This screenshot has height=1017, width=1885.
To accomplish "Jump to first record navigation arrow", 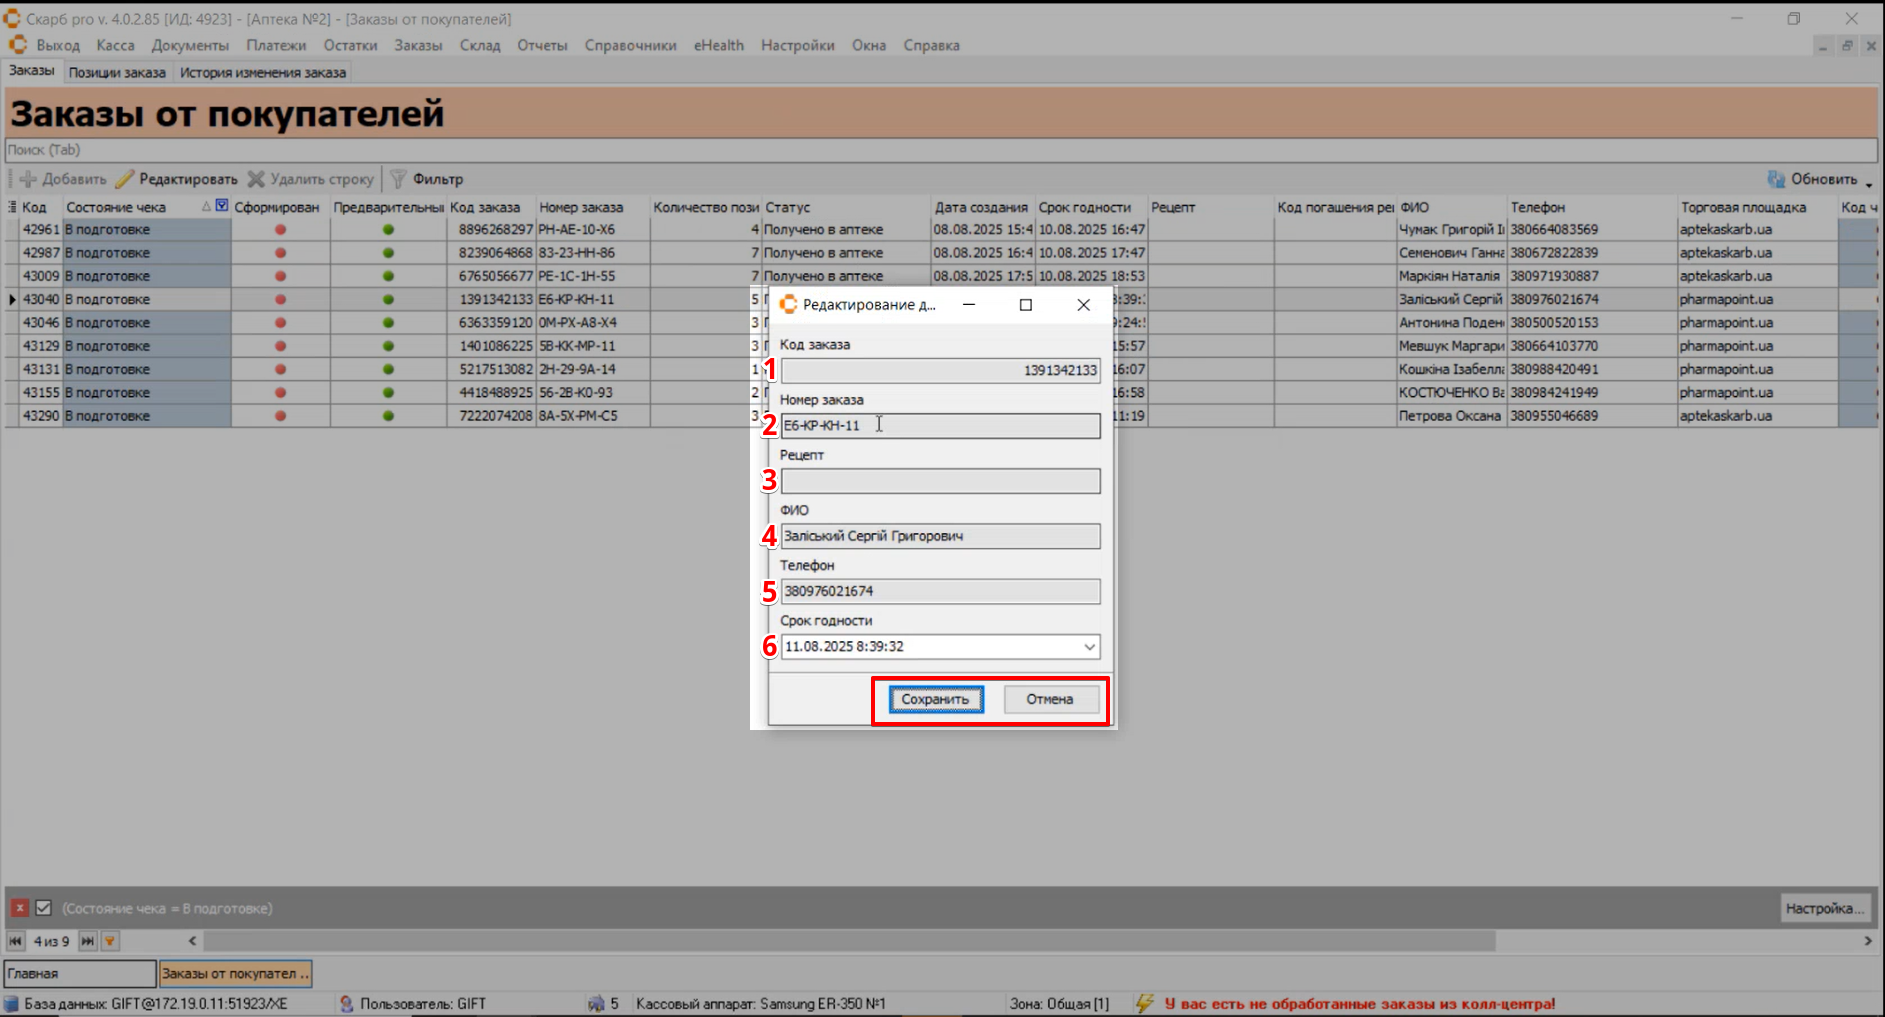I will coord(16,941).
